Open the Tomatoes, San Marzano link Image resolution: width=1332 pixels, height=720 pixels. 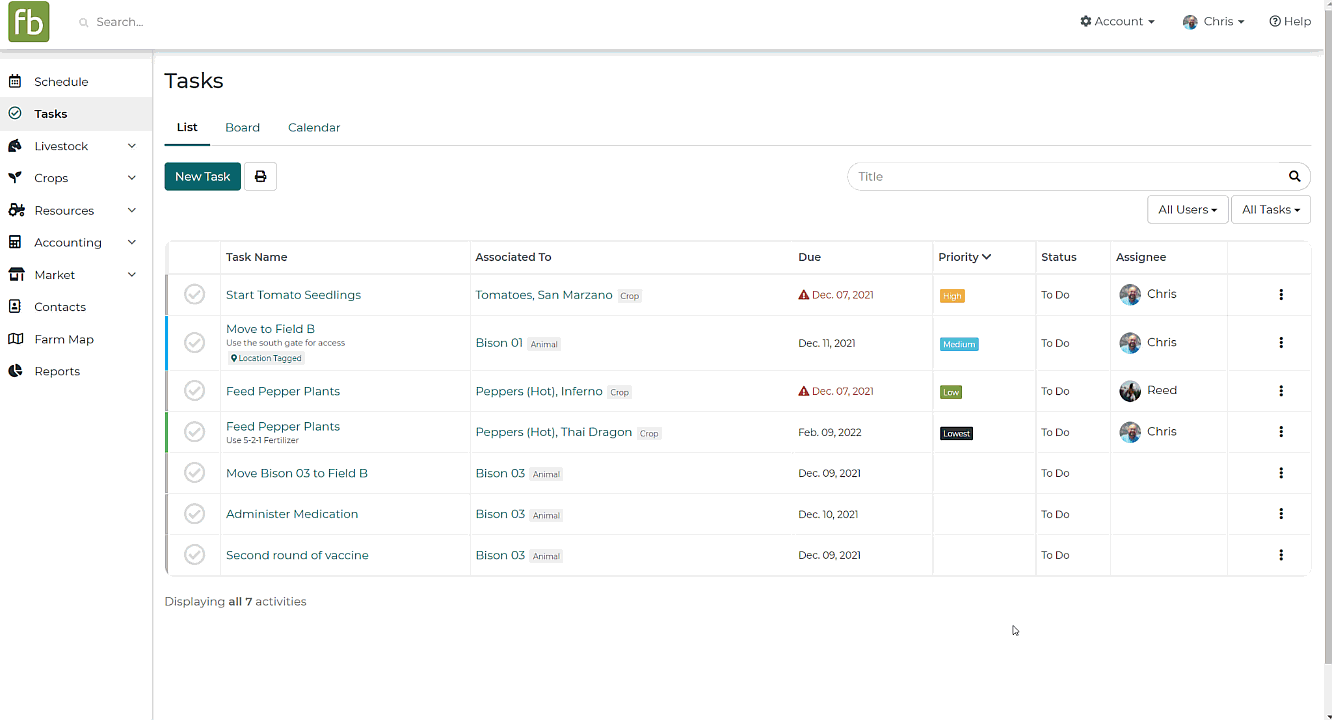coord(543,295)
